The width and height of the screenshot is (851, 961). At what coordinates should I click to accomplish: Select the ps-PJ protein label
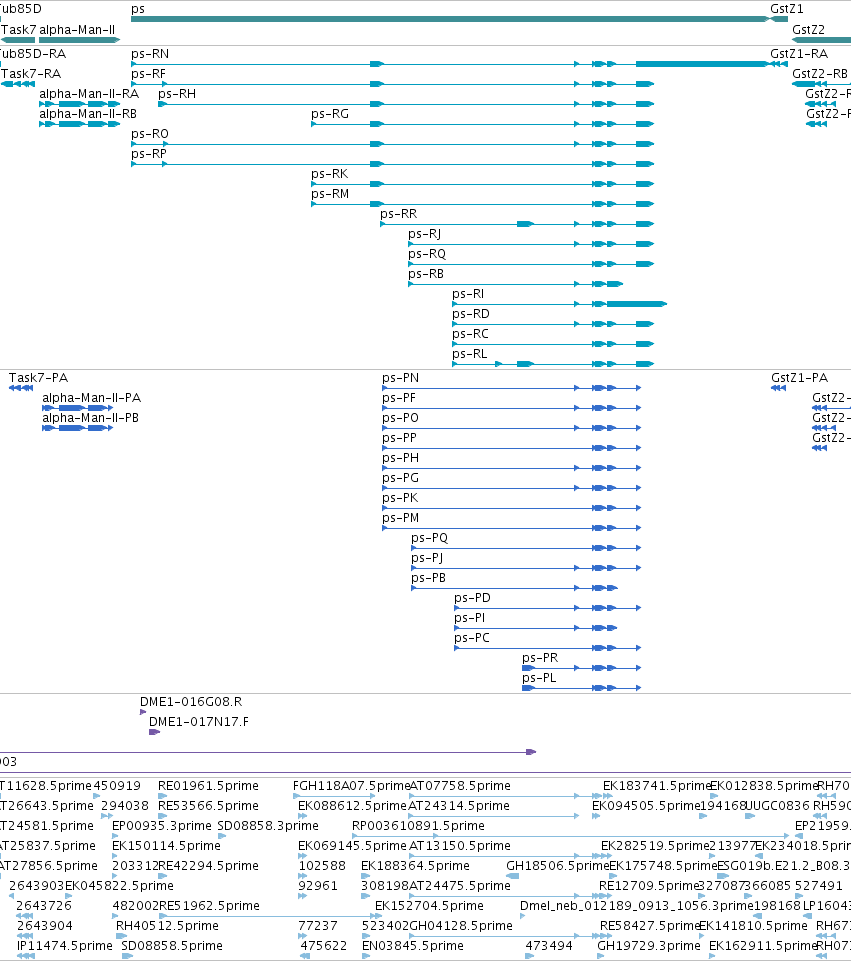click(427, 558)
